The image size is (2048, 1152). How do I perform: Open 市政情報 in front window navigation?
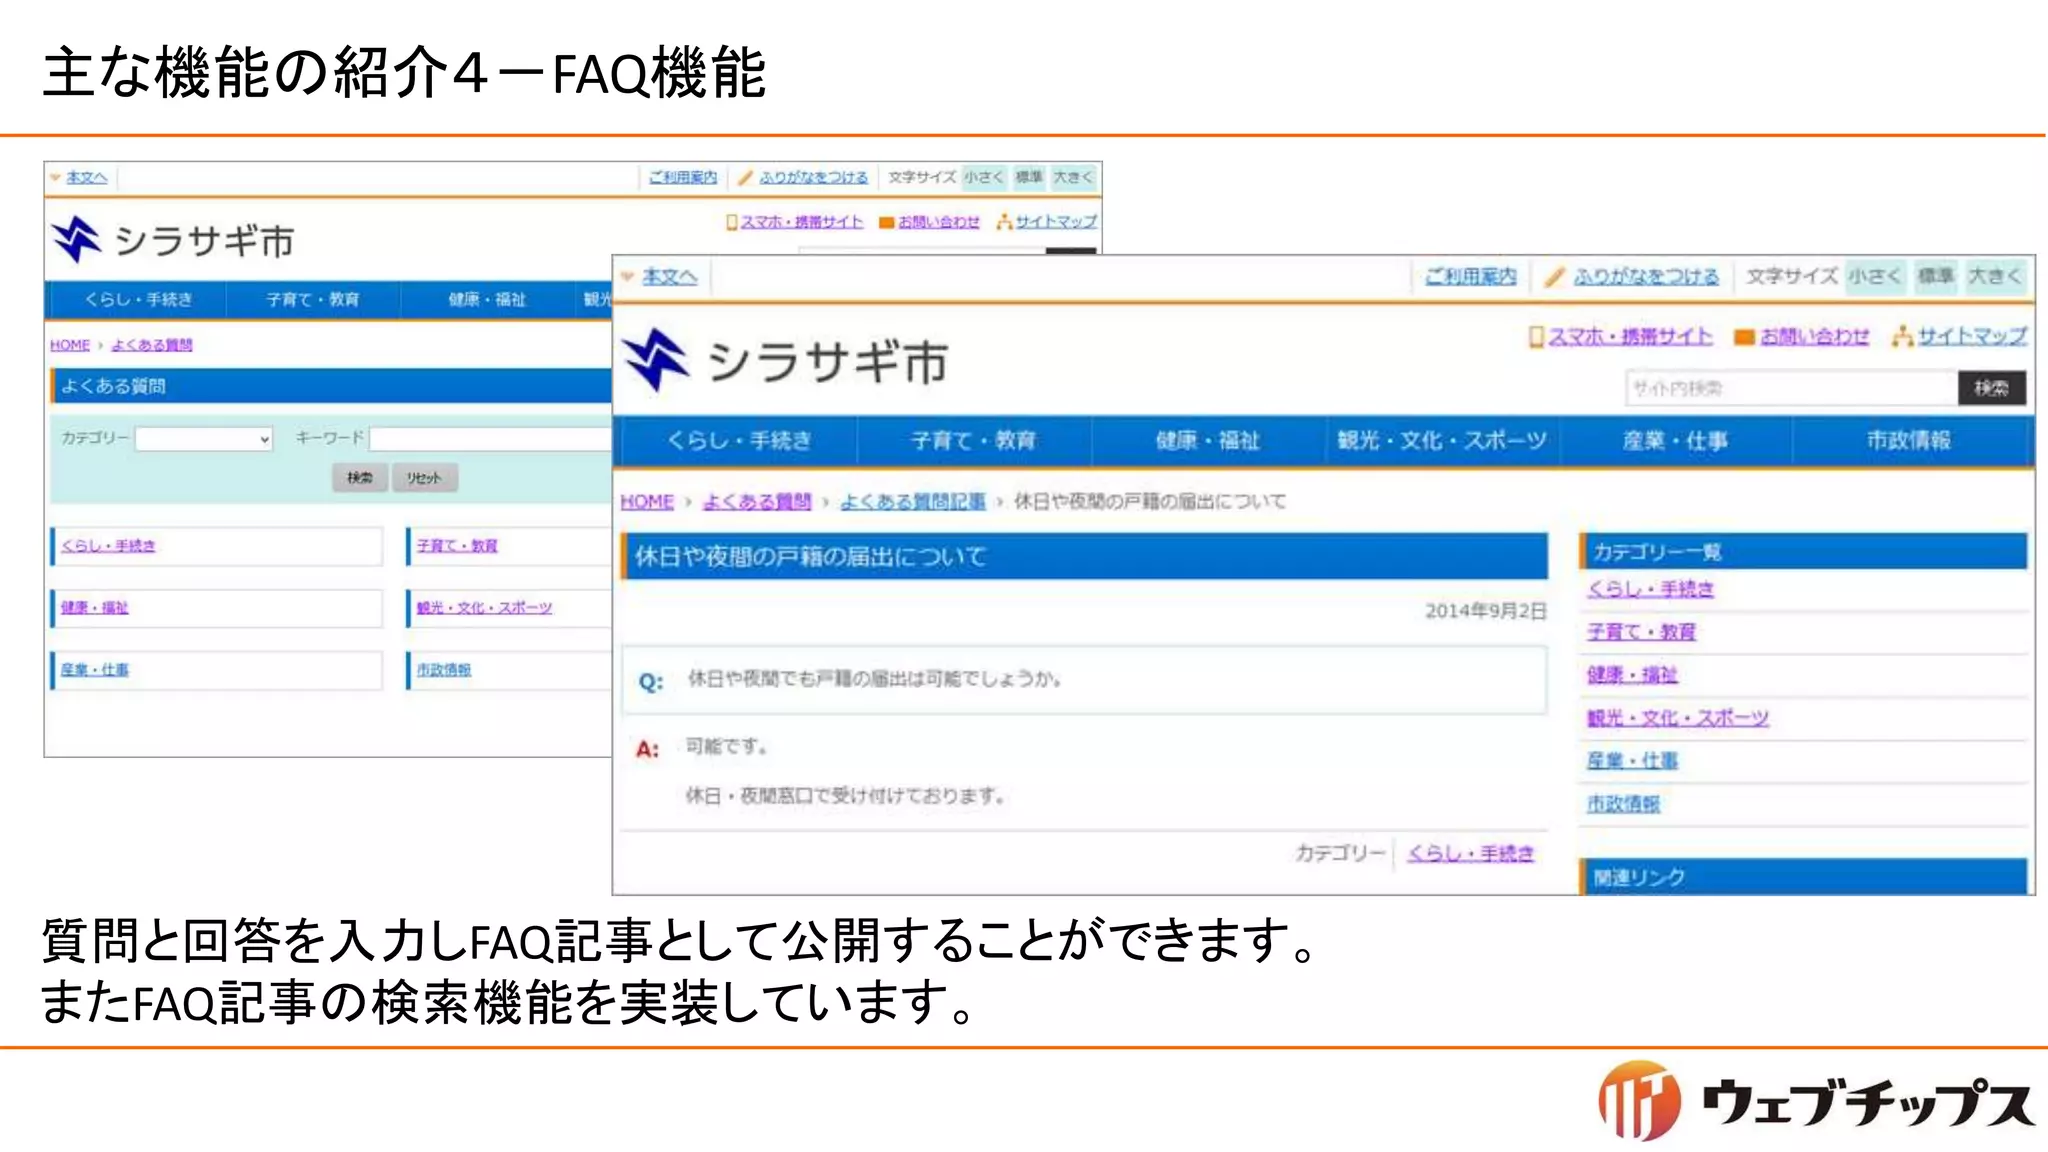point(1909,441)
